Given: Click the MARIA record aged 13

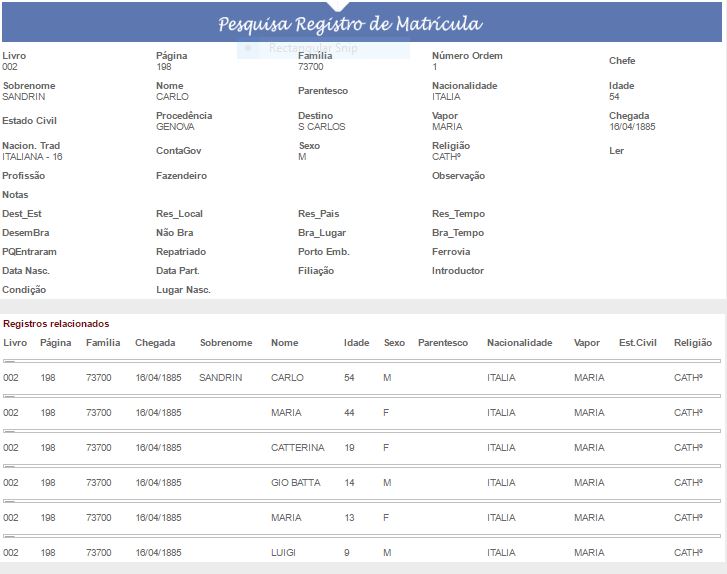Looking at the screenshot, I should [x=285, y=518].
